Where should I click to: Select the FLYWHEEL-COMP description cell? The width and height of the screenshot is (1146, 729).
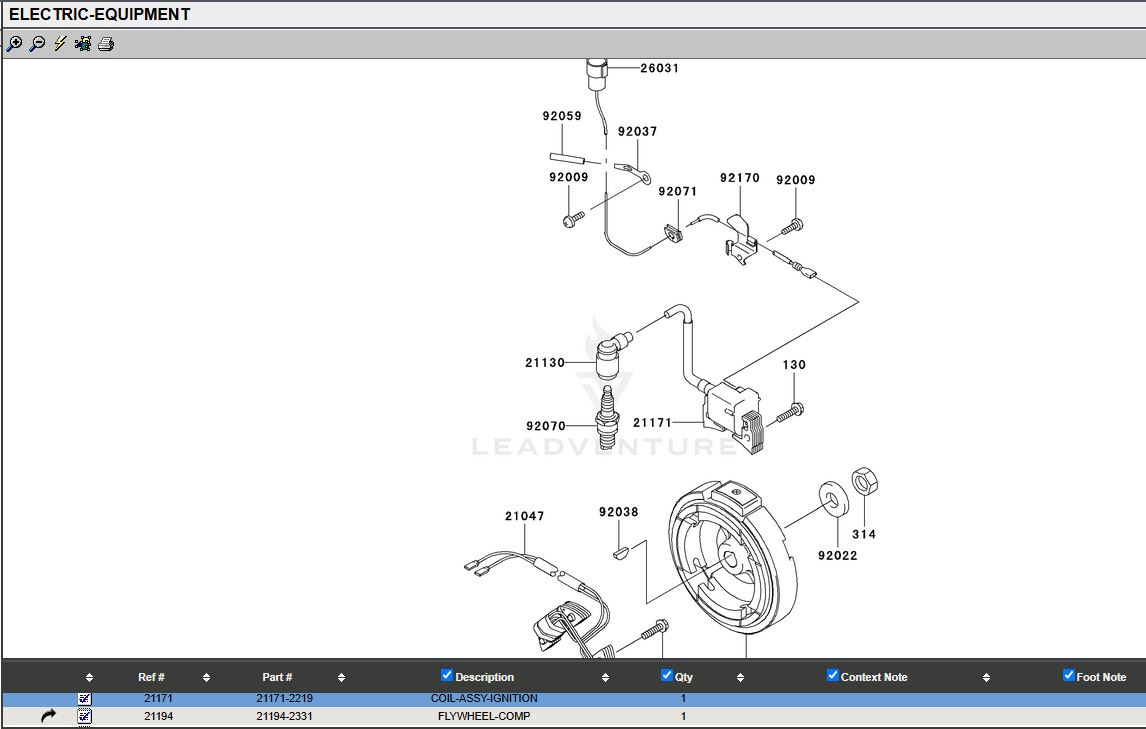tap(484, 716)
